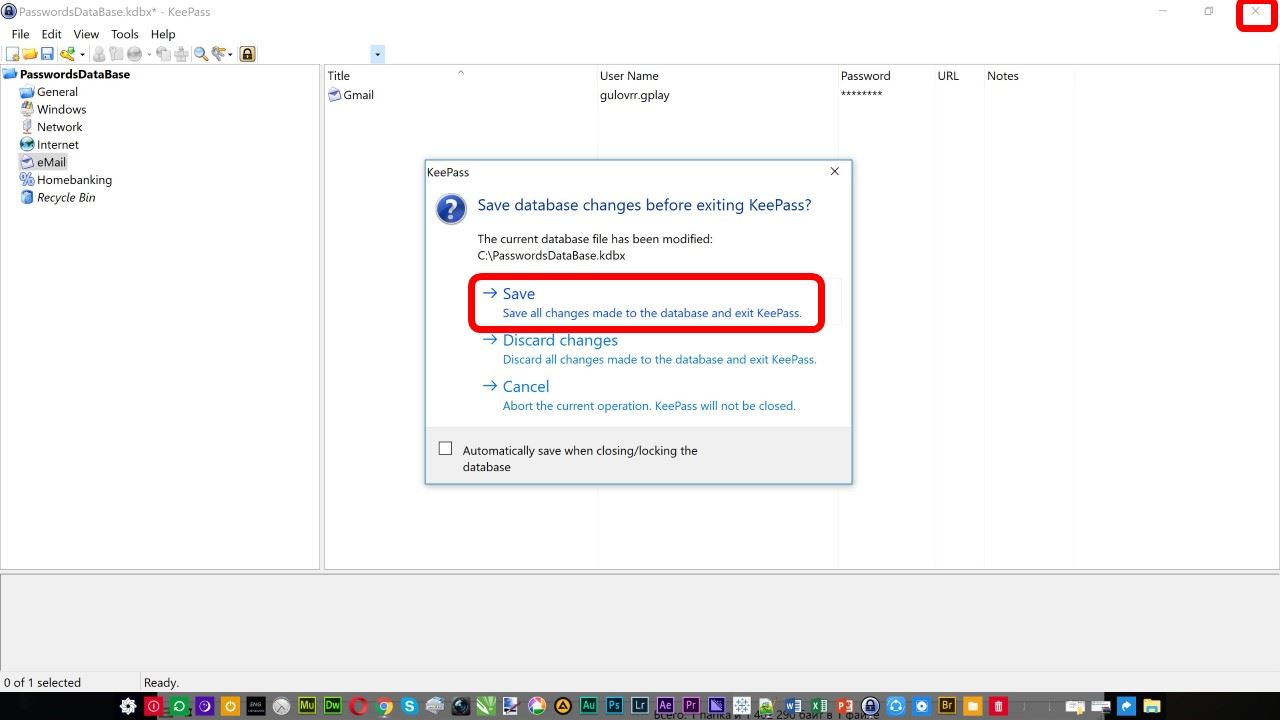Open the quick search dropdown arrow
The height and width of the screenshot is (720, 1280).
377,54
